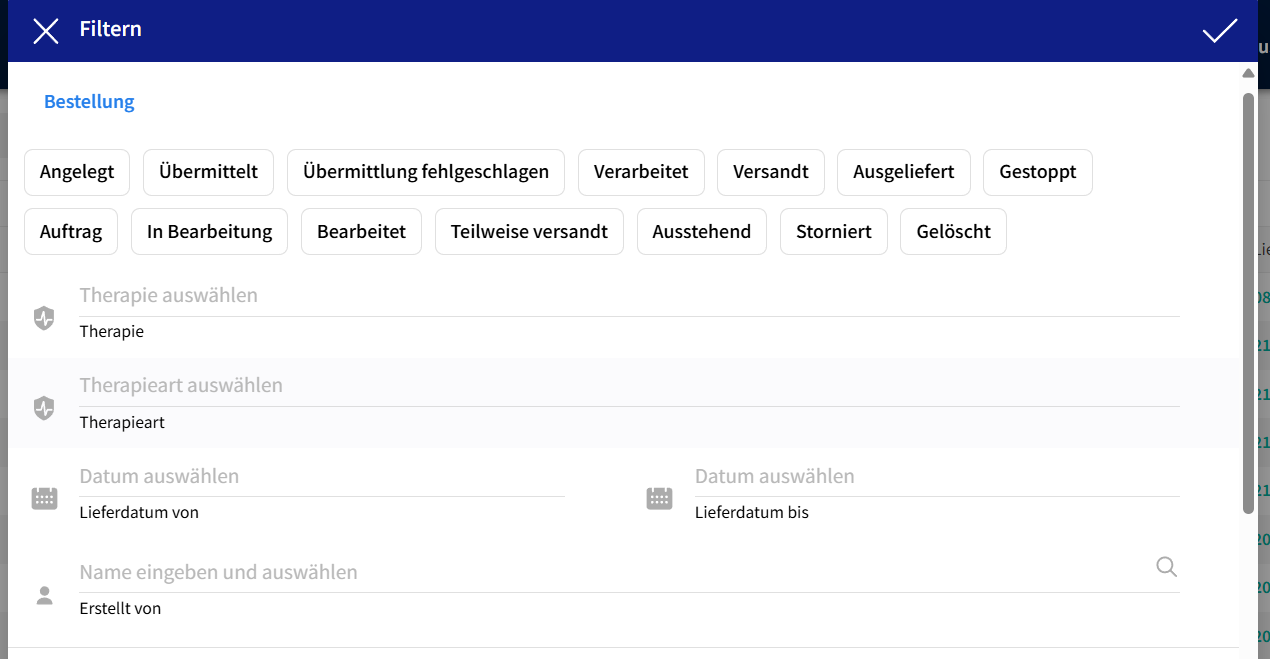The image size is (1270, 659).
Task: Click the heart-shield icon beside Therapieart
Action: (44, 408)
